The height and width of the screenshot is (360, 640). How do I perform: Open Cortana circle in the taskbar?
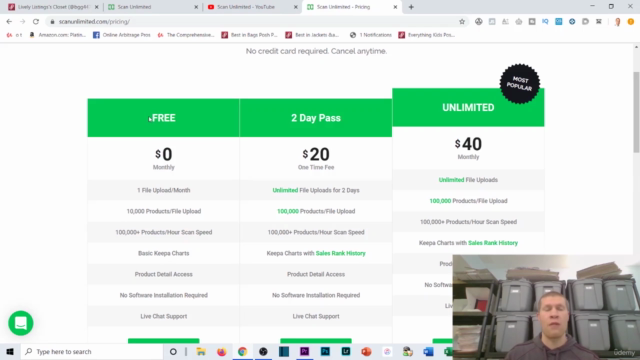[x=173, y=351]
